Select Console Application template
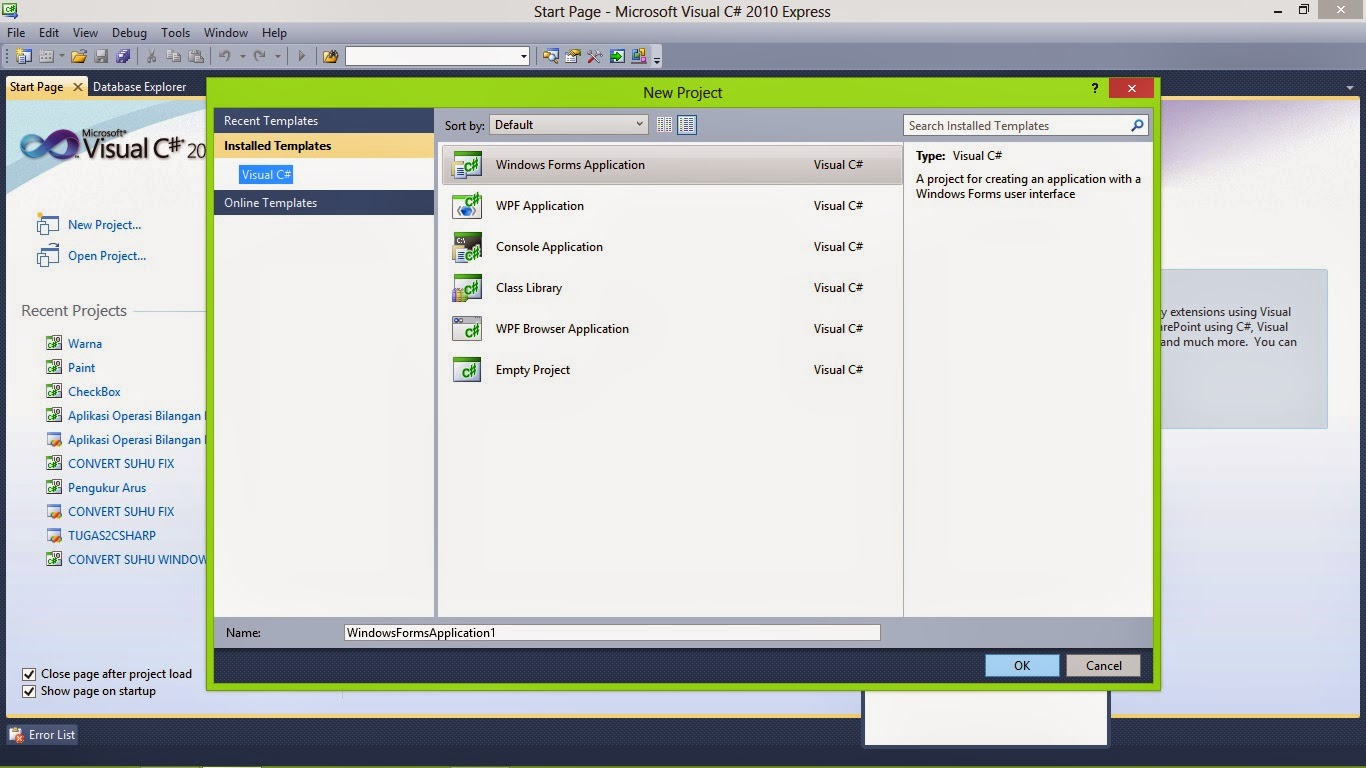 tap(671, 247)
